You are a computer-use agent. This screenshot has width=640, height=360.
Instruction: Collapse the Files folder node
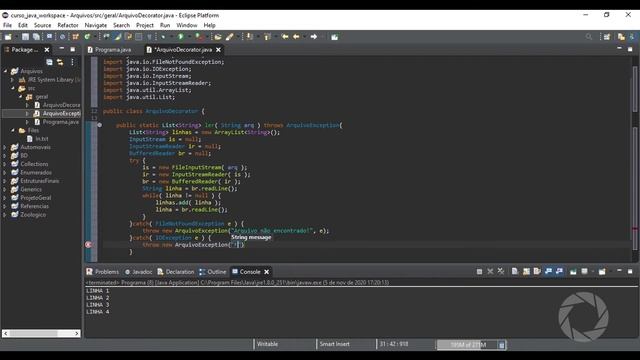[13, 130]
